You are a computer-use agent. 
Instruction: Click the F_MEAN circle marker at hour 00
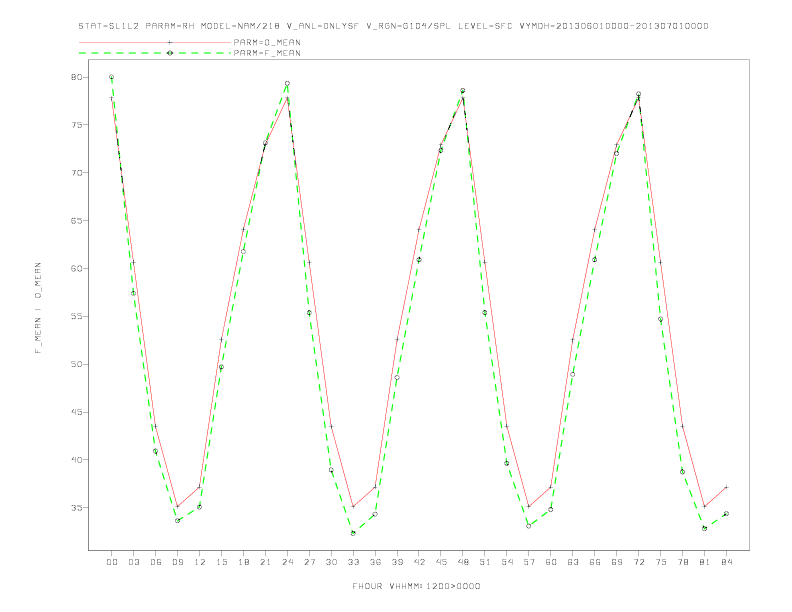click(112, 77)
